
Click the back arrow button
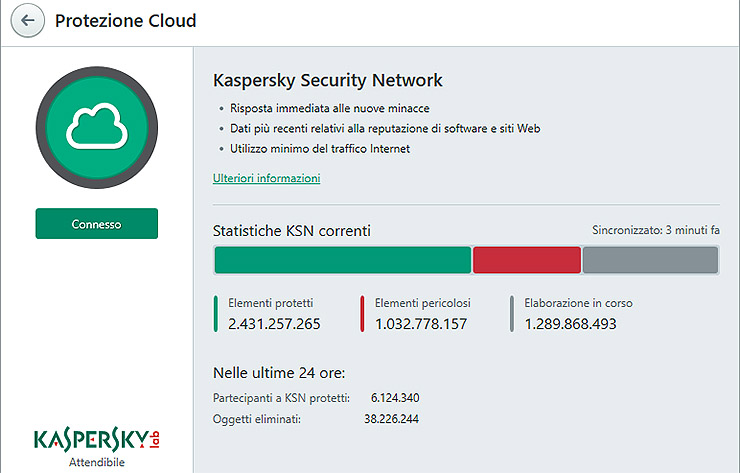28,21
